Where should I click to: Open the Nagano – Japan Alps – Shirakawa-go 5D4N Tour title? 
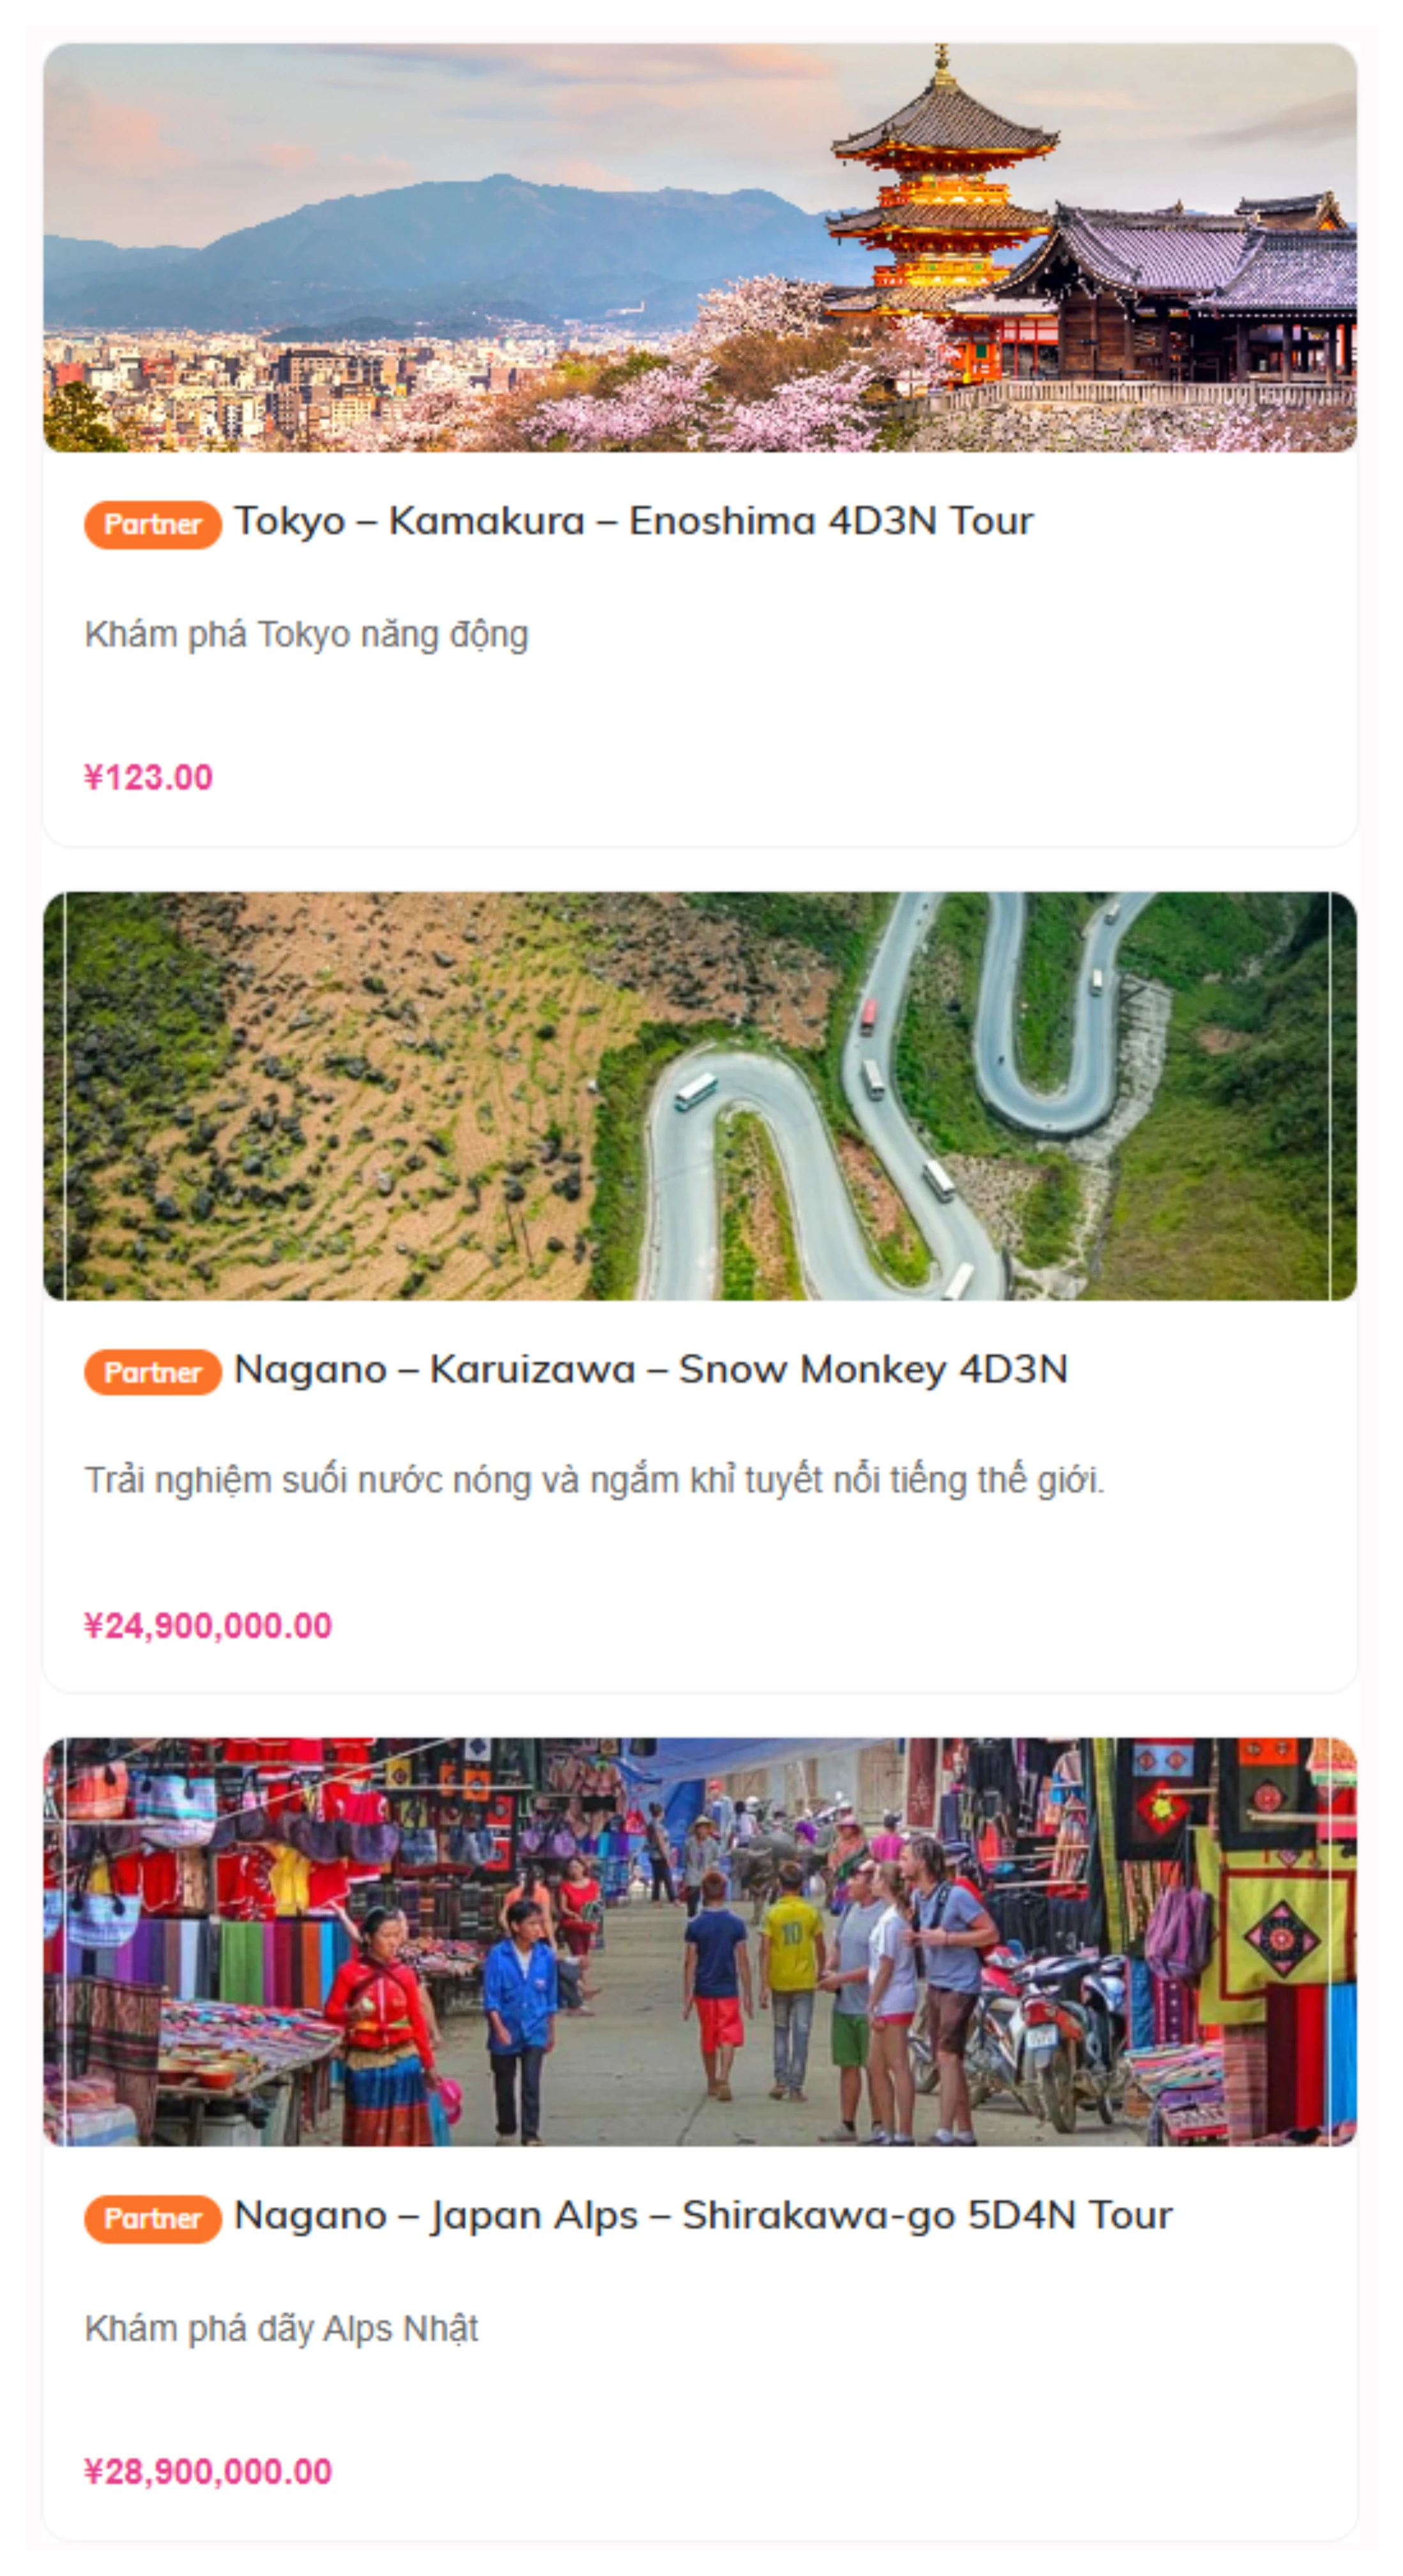[703, 2215]
